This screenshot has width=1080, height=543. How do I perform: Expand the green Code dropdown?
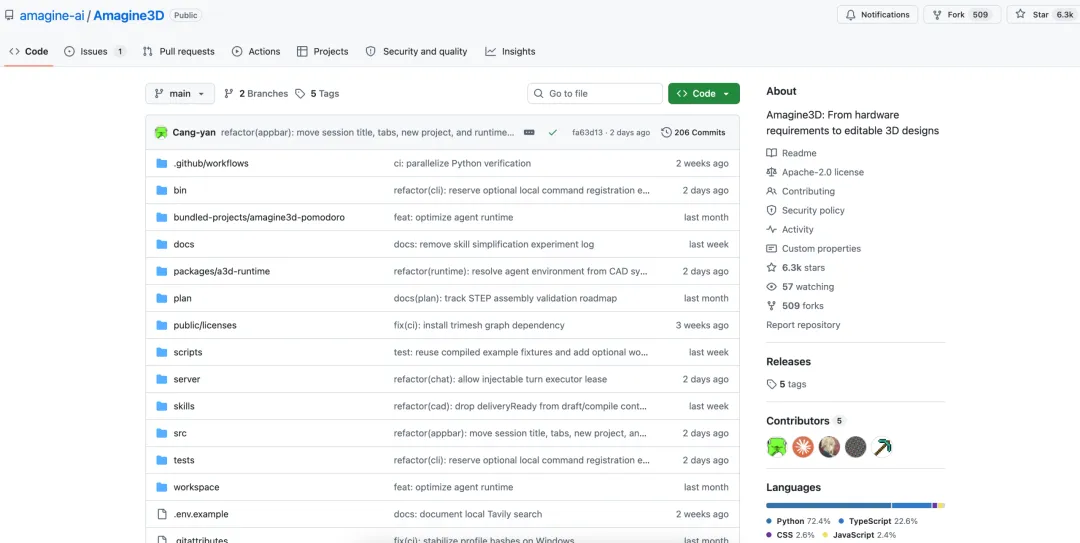(x=703, y=94)
